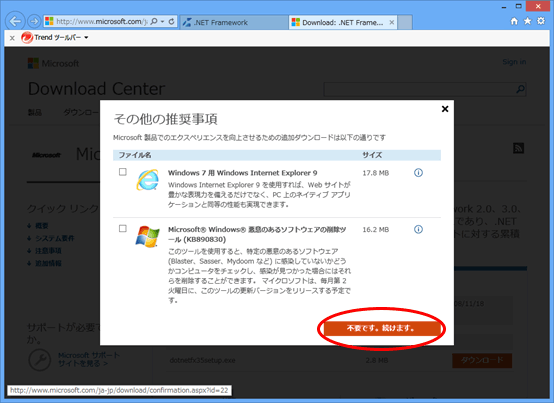Screen dimensions: 554x403
Task: Close the その他の推奨事項 dialog
Action: point(445,109)
